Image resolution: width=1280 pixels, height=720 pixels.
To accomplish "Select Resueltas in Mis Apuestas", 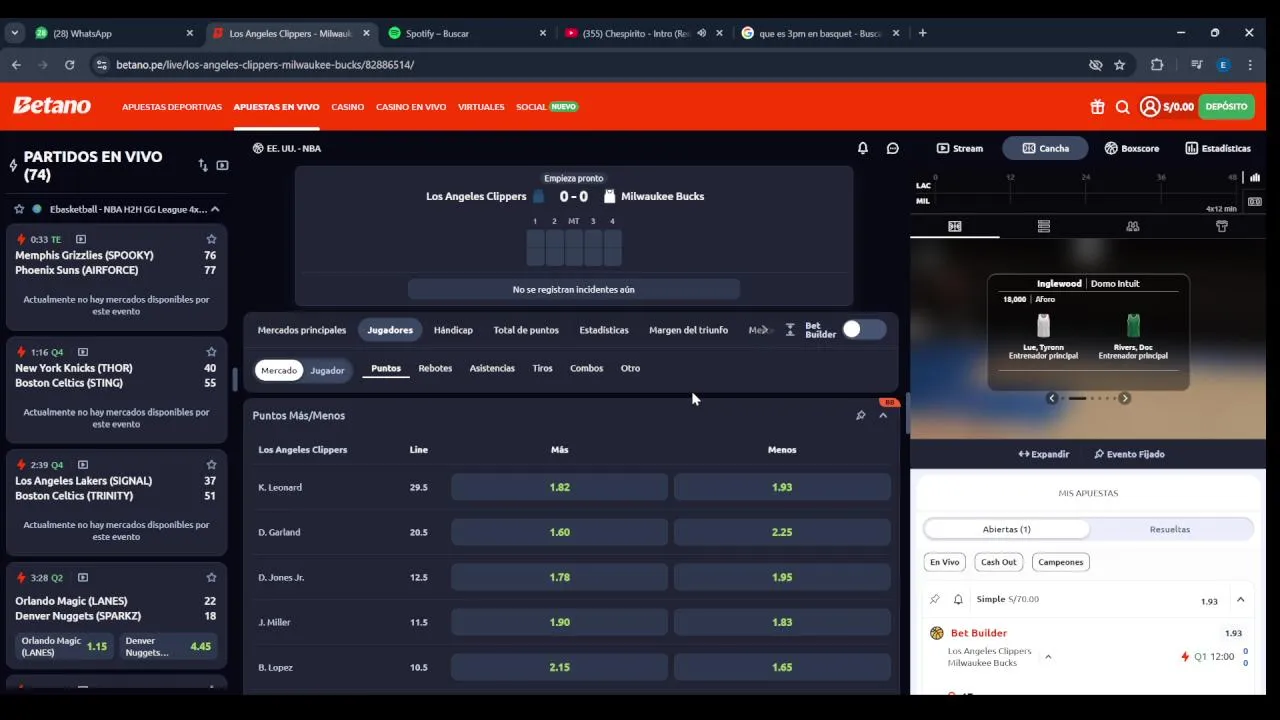I will tap(1170, 529).
